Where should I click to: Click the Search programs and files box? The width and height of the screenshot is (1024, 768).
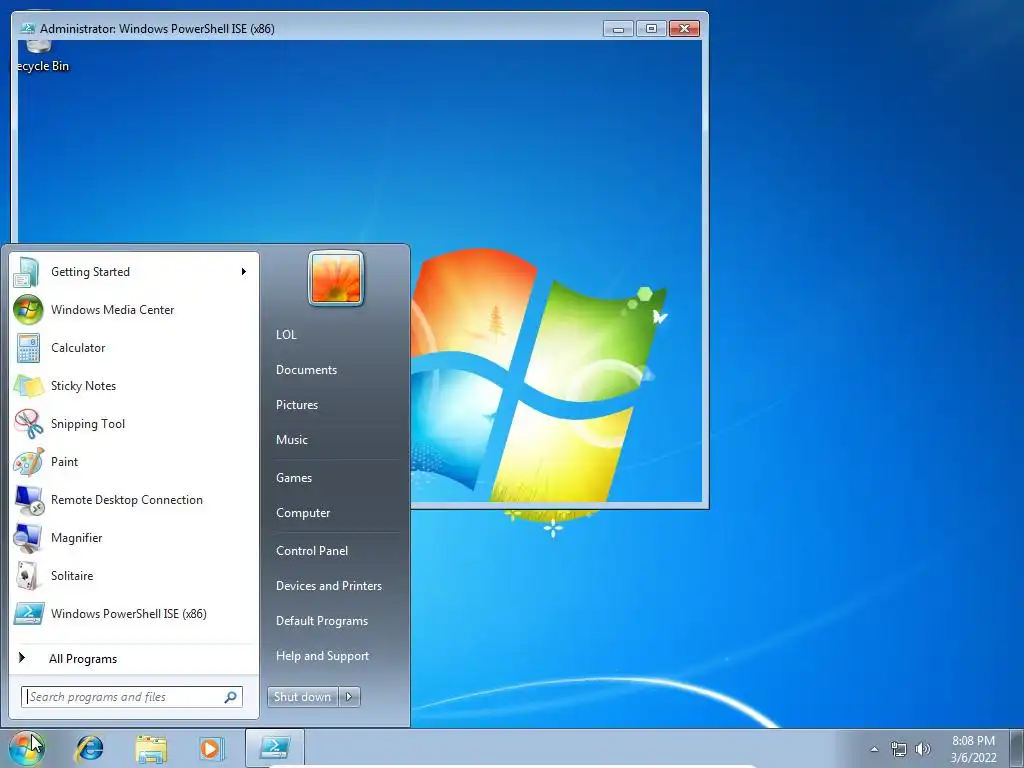click(x=132, y=697)
